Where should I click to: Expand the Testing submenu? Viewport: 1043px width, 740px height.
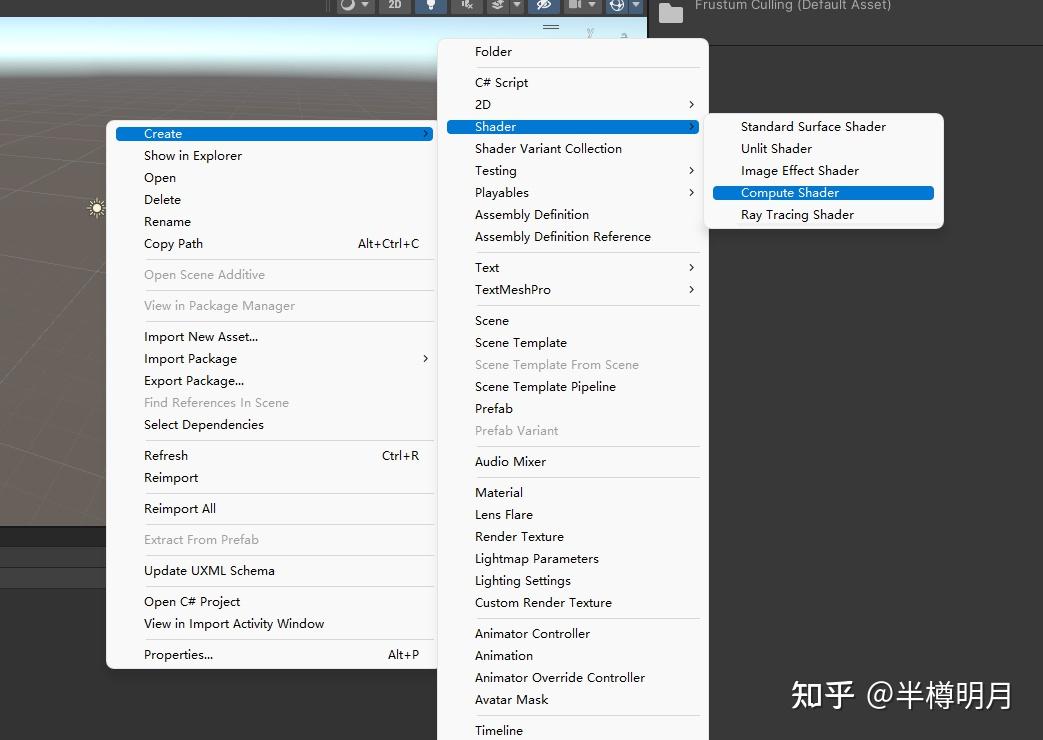tap(495, 170)
